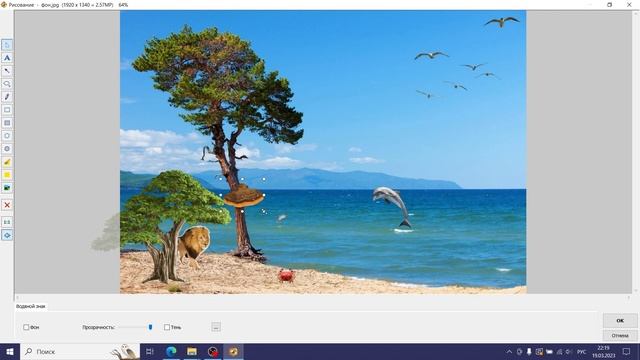Select the yellow highlight rectangle tool

click(7, 175)
